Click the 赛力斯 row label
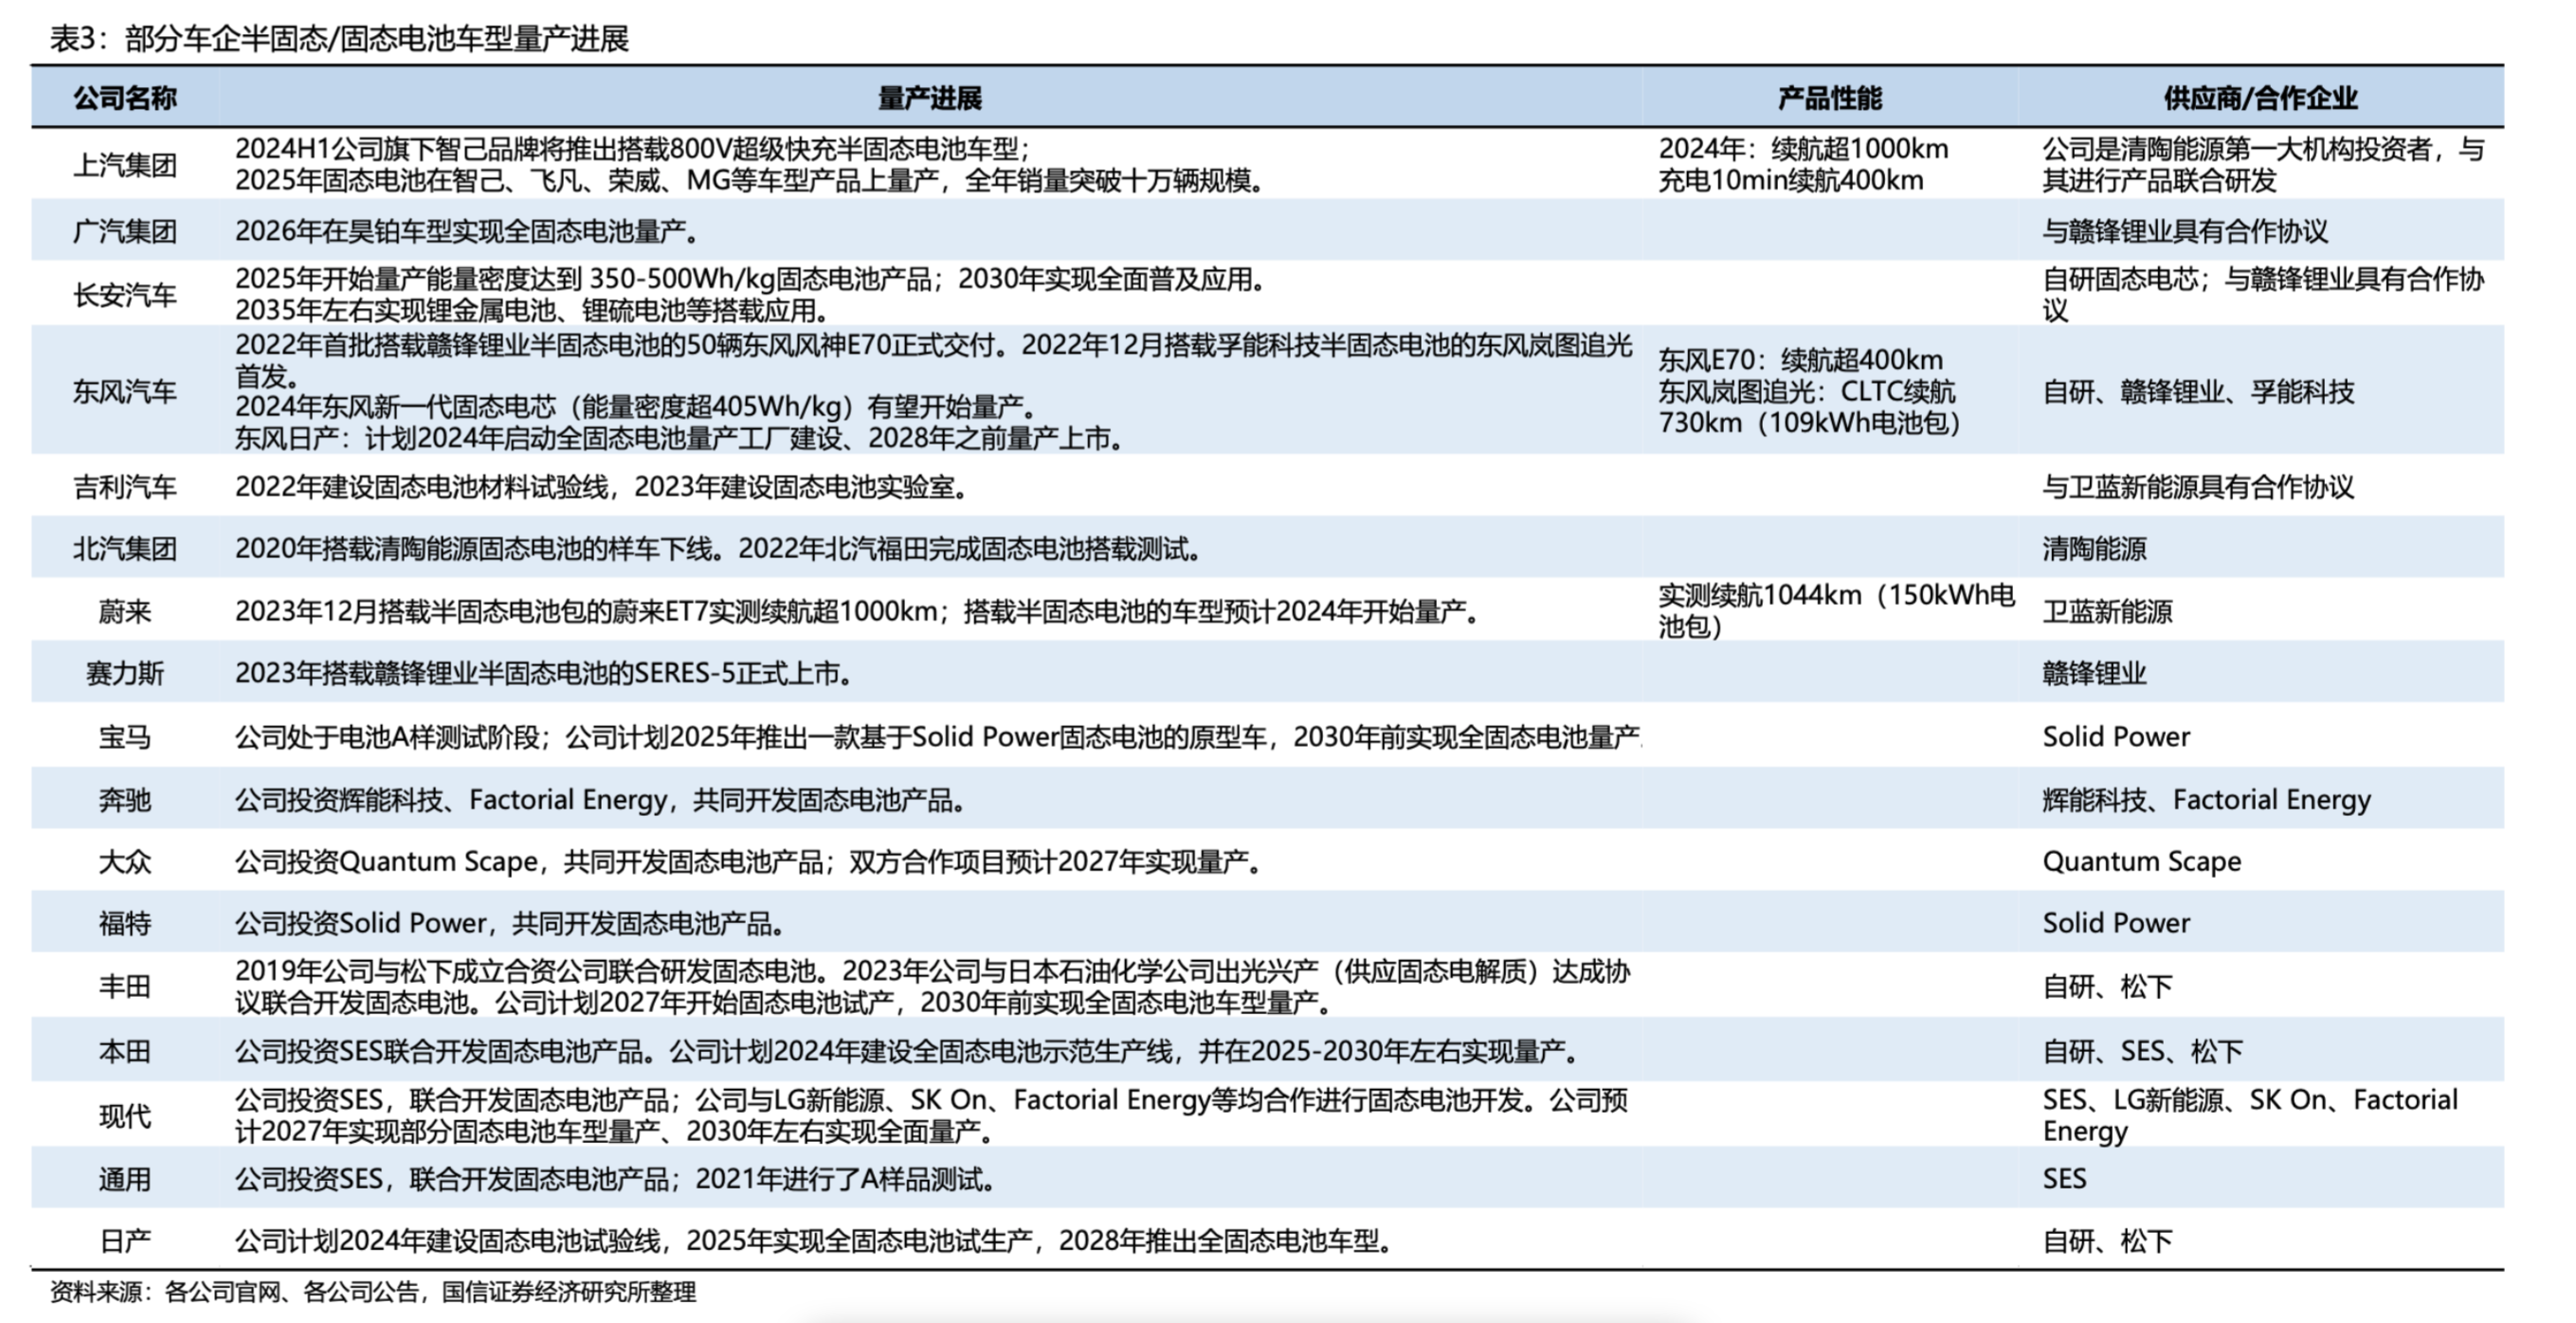The width and height of the screenshot is (2576, 1323). [x=125, y=673]
